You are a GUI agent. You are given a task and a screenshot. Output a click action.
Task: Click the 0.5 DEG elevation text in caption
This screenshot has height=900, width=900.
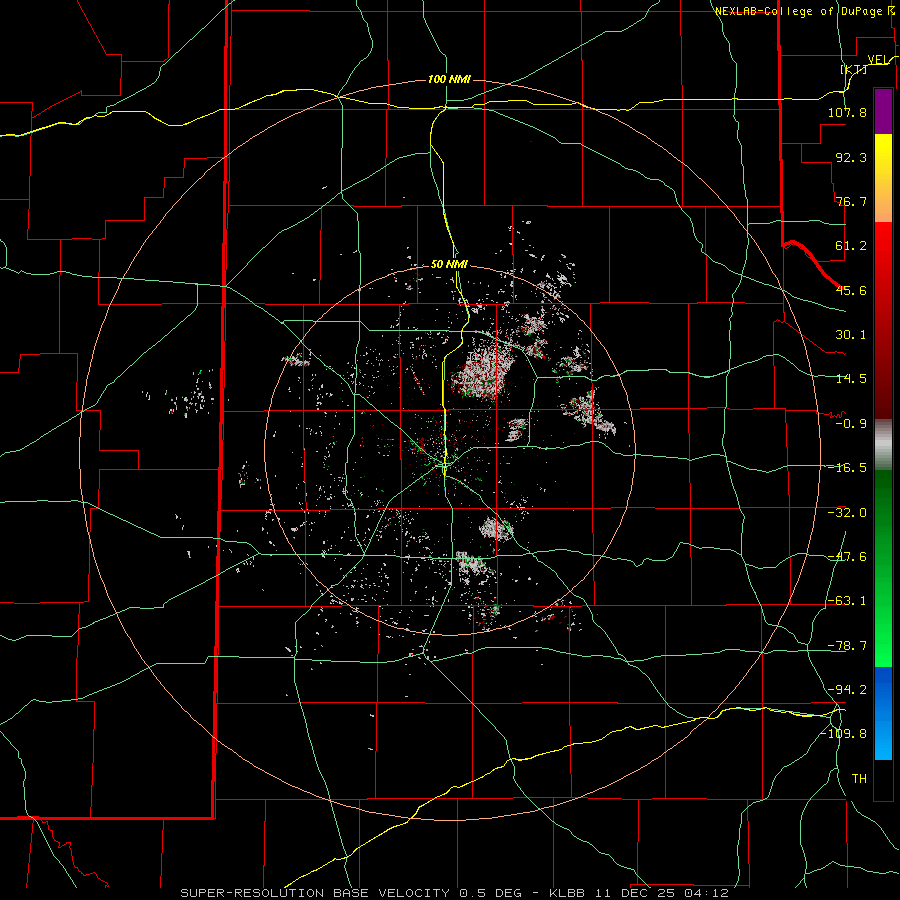click(490, 893)
